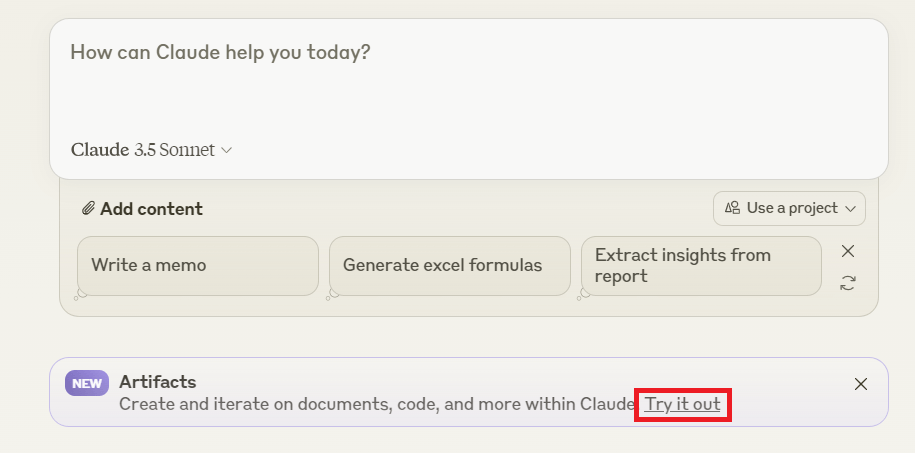Click Add content label
Image resolution: width=915 pixels, height=453 pixels.
click(x=151, y=209)
